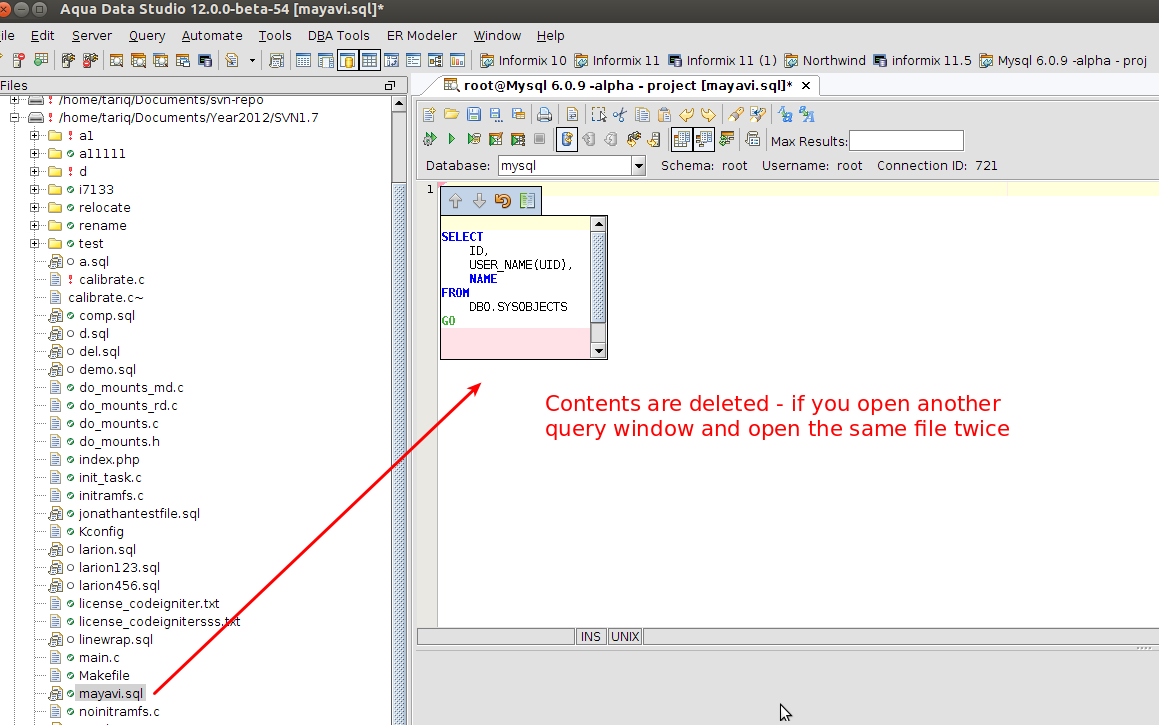Open the Automate menu
Image resolution: width=1159 pixels, height=725 pixels.
211,35
